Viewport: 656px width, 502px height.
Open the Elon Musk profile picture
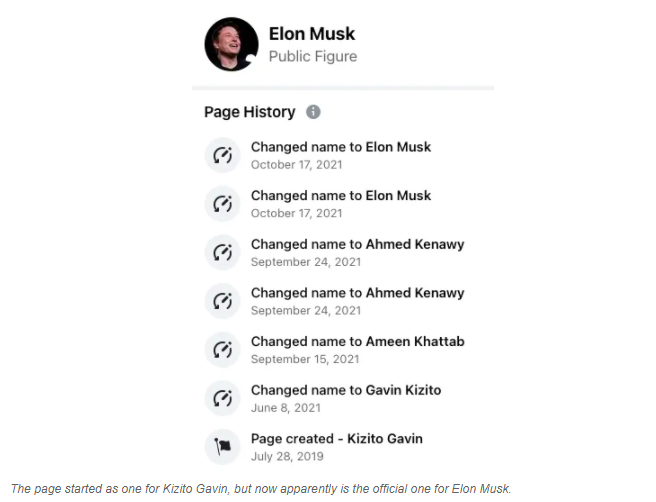[232, 44]
